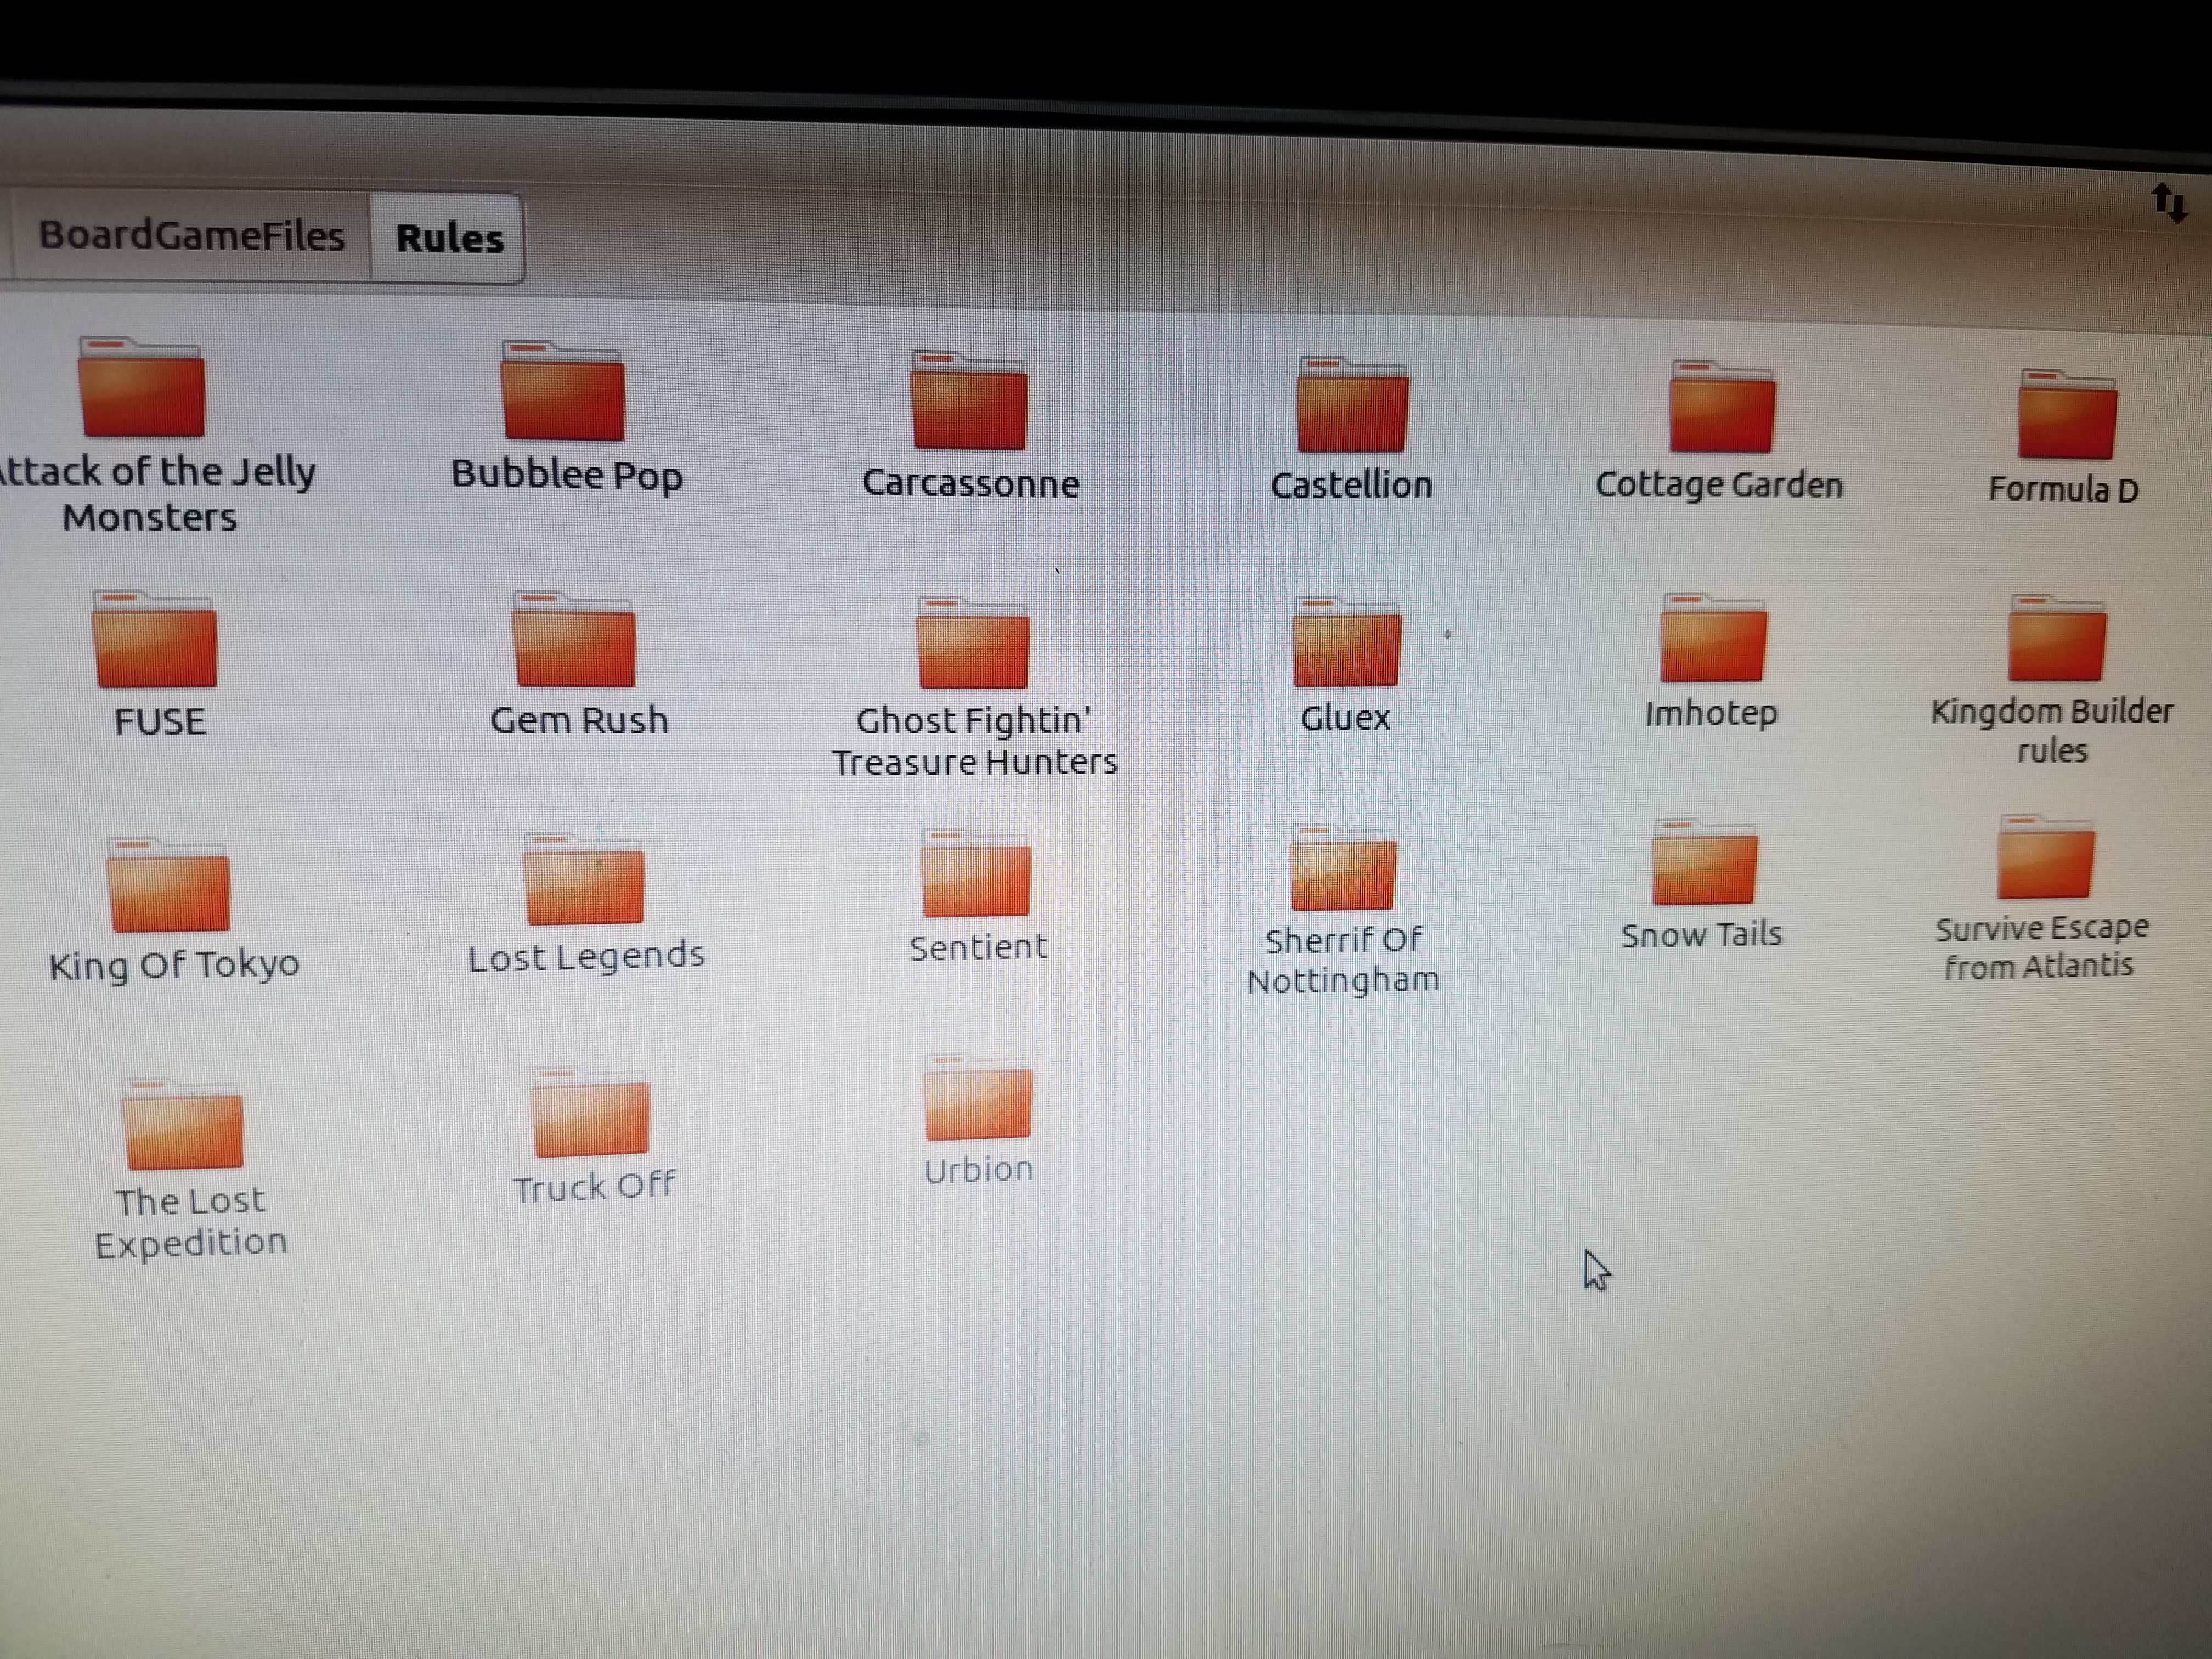Open the Formula D folder icon

pos(2067,414)
